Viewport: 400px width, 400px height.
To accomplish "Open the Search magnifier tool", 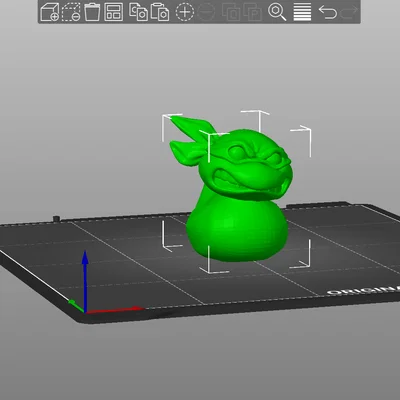I will tap(277, 12).
